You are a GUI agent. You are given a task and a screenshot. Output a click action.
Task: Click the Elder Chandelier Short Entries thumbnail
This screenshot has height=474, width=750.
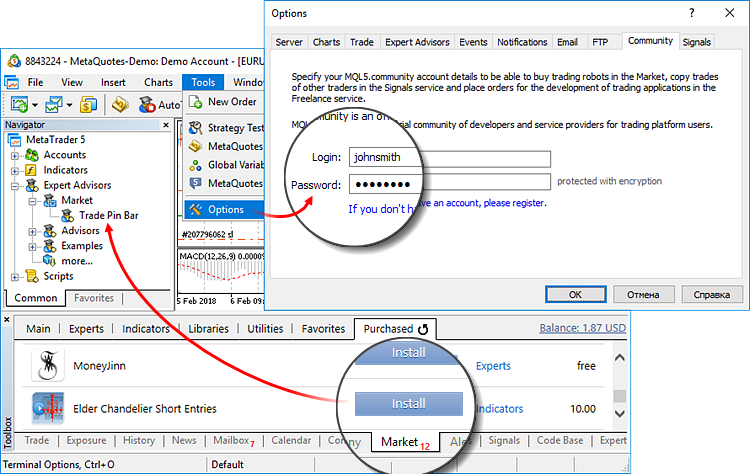click(x=48, y=408)
